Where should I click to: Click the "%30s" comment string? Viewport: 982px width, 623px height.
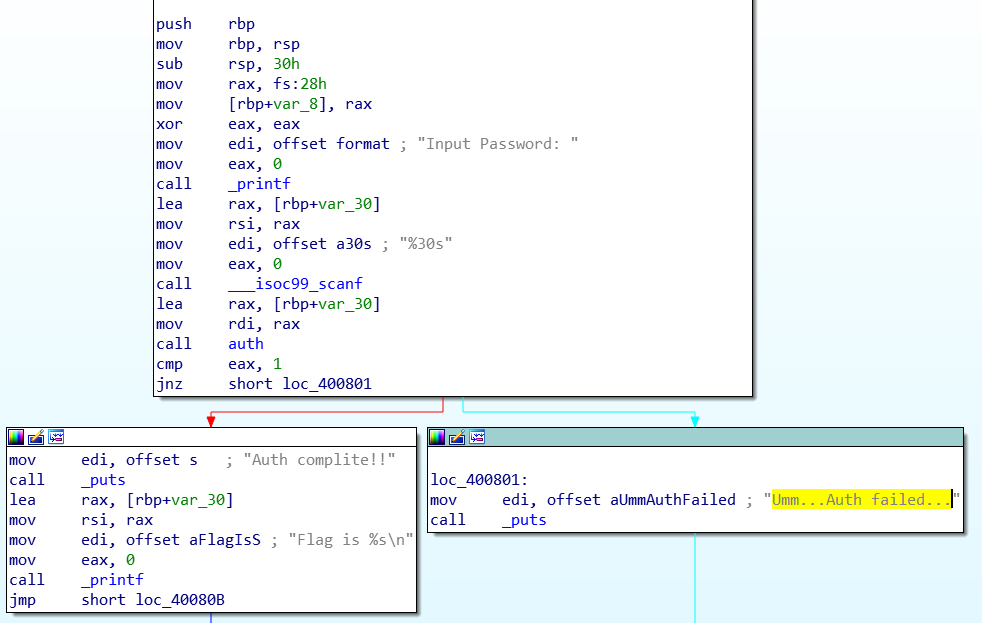pyautogui.click(x=426, y=244)
